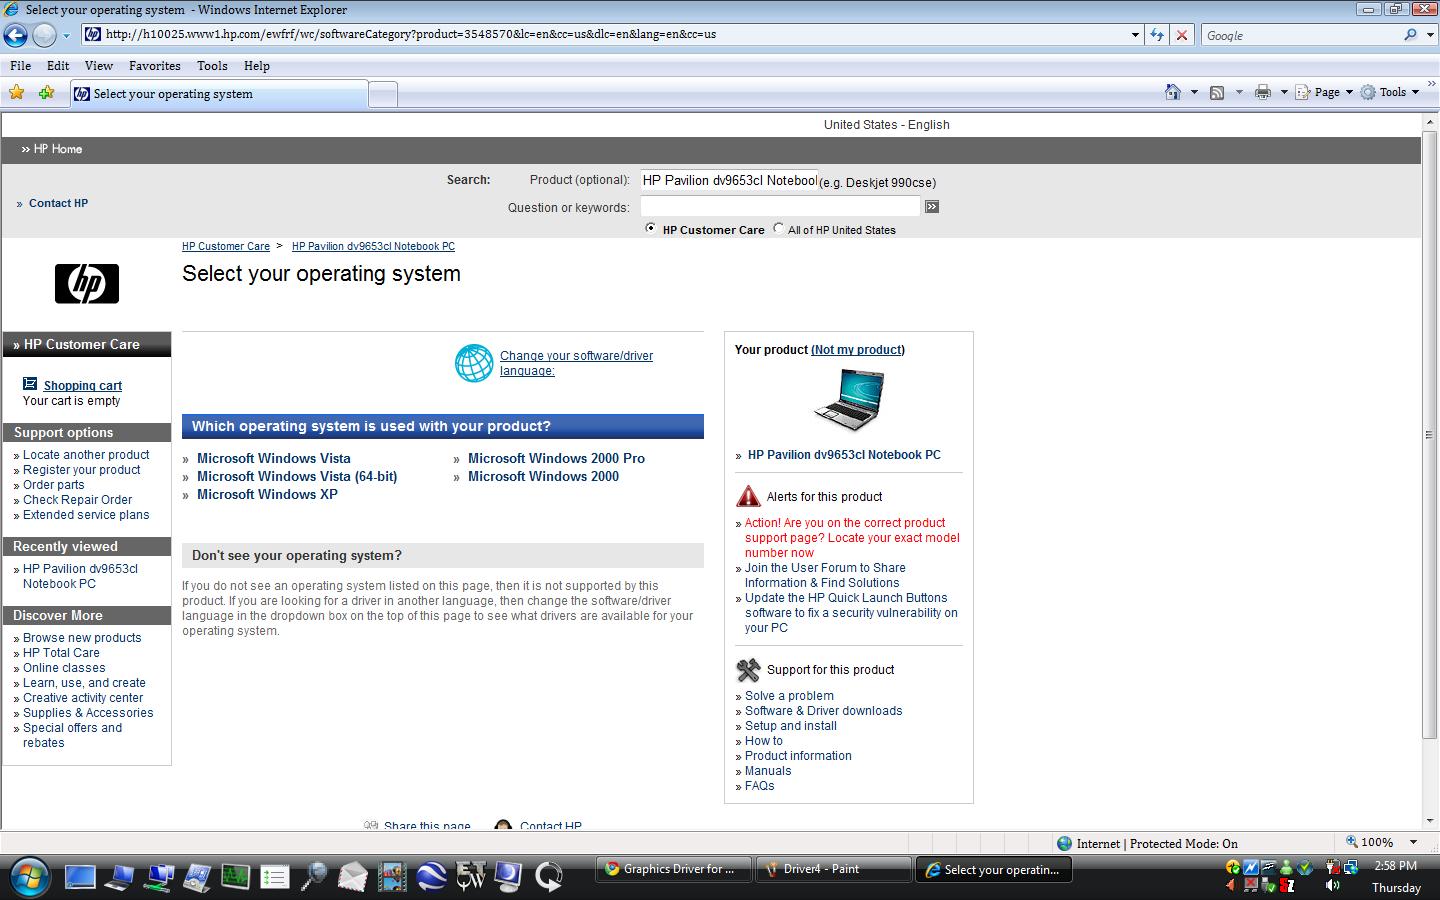Click the Question or keywords field
The width and height of the screenshot is (1440, 900).
tap(780, 206)
